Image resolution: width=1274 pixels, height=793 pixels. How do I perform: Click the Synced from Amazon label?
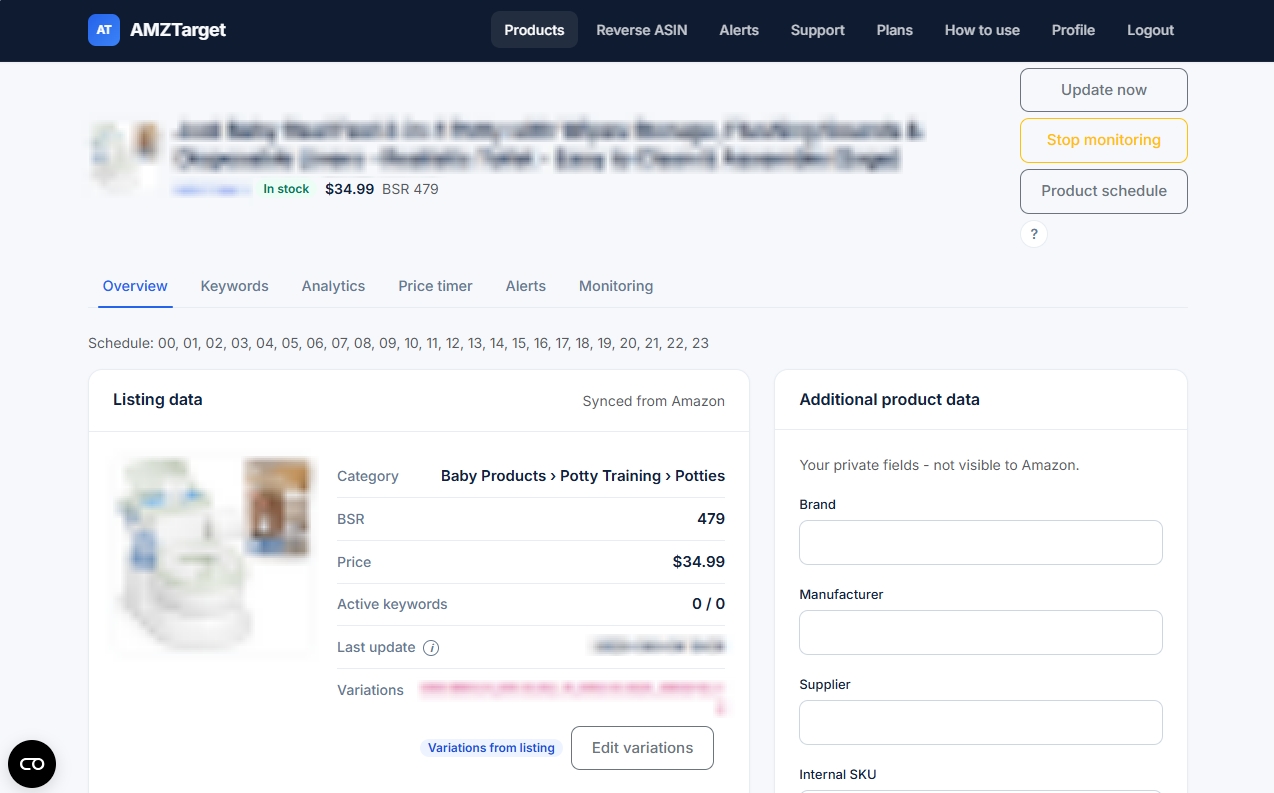click(x=654, y=401)
